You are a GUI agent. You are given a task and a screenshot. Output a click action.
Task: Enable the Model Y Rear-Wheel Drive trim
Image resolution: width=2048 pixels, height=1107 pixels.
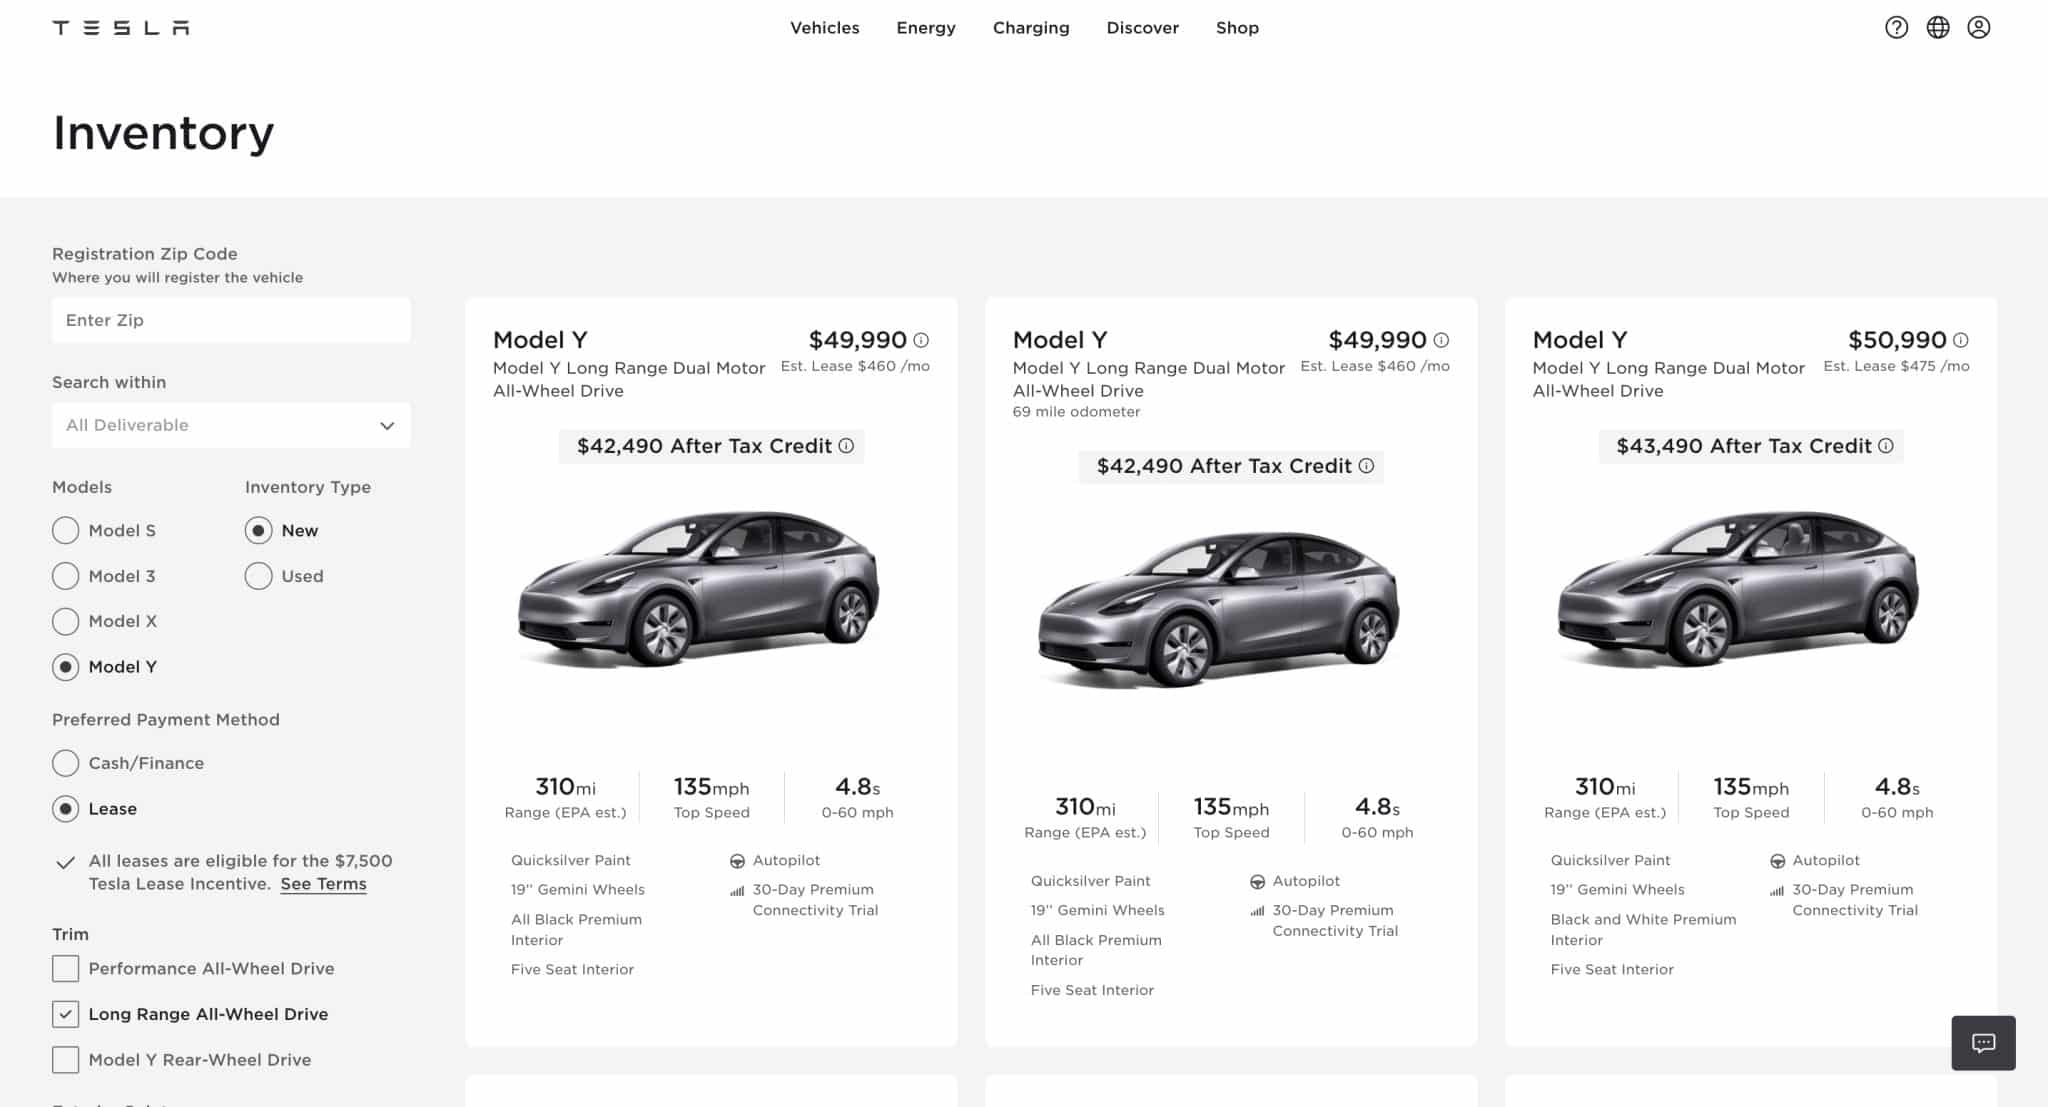point(65,1059)
